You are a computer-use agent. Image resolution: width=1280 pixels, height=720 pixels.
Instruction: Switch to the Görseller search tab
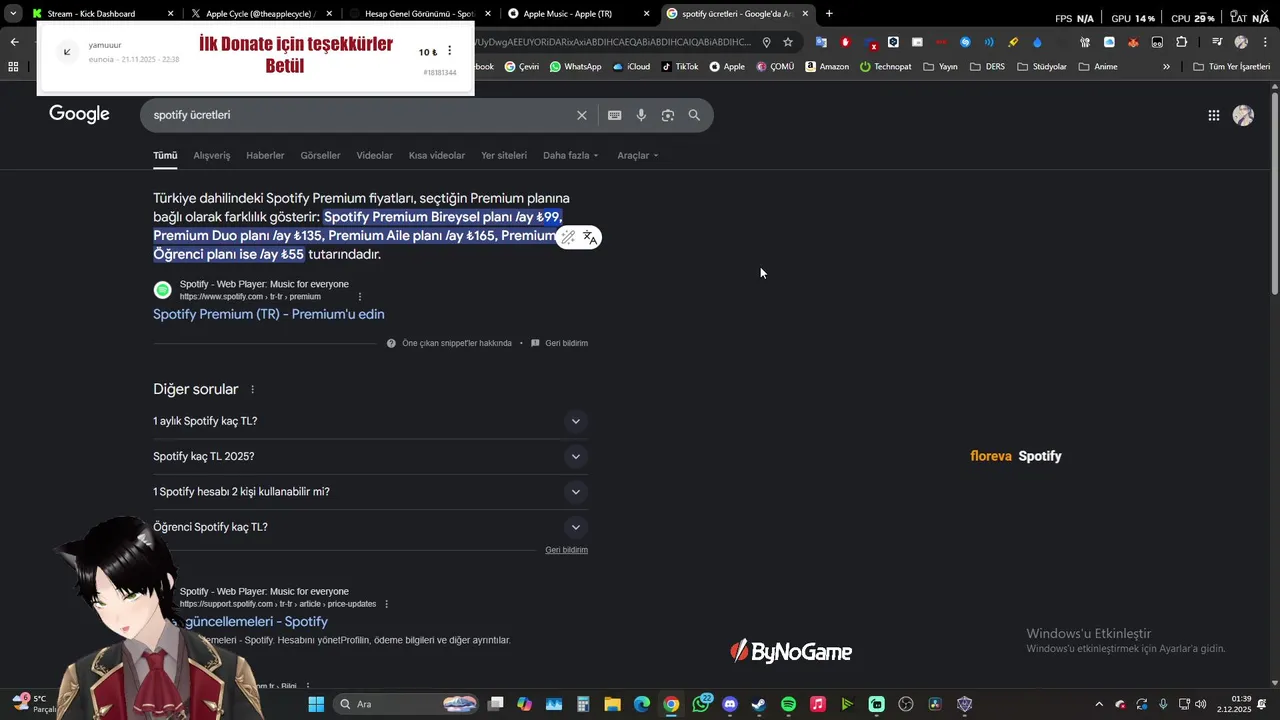[320, 155]
